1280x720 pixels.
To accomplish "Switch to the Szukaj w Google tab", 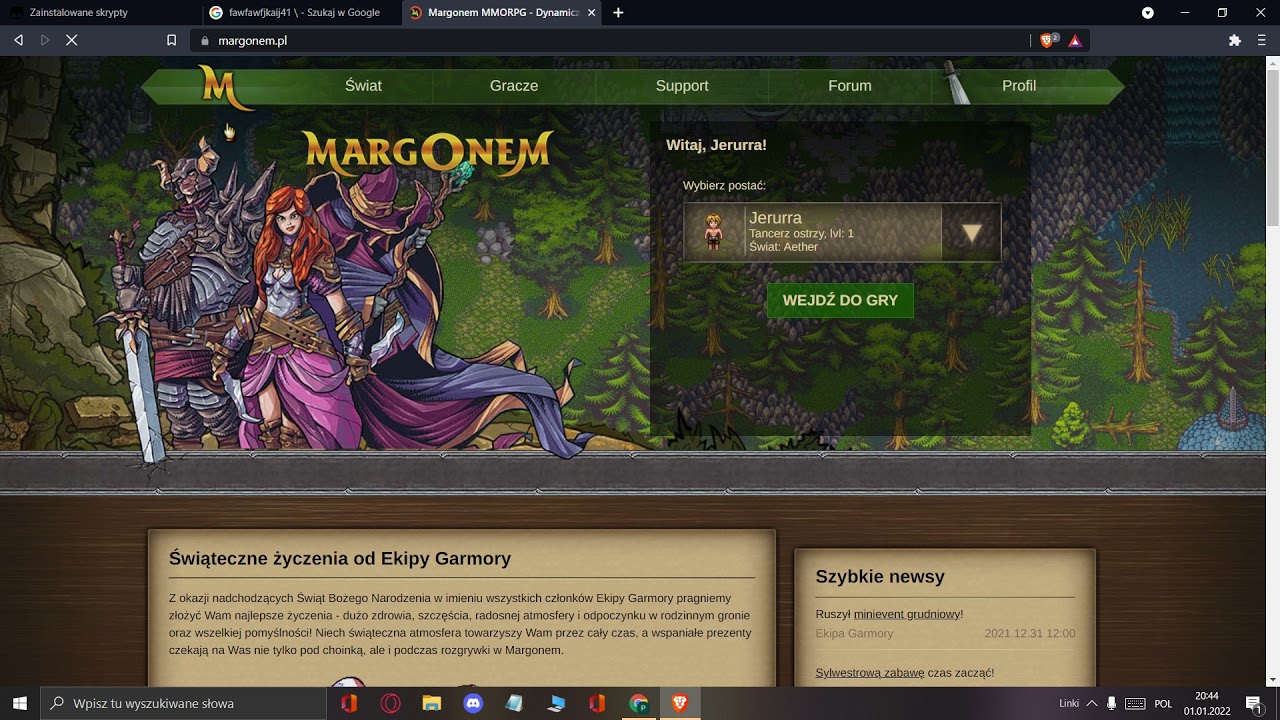I will pos(300,13).
